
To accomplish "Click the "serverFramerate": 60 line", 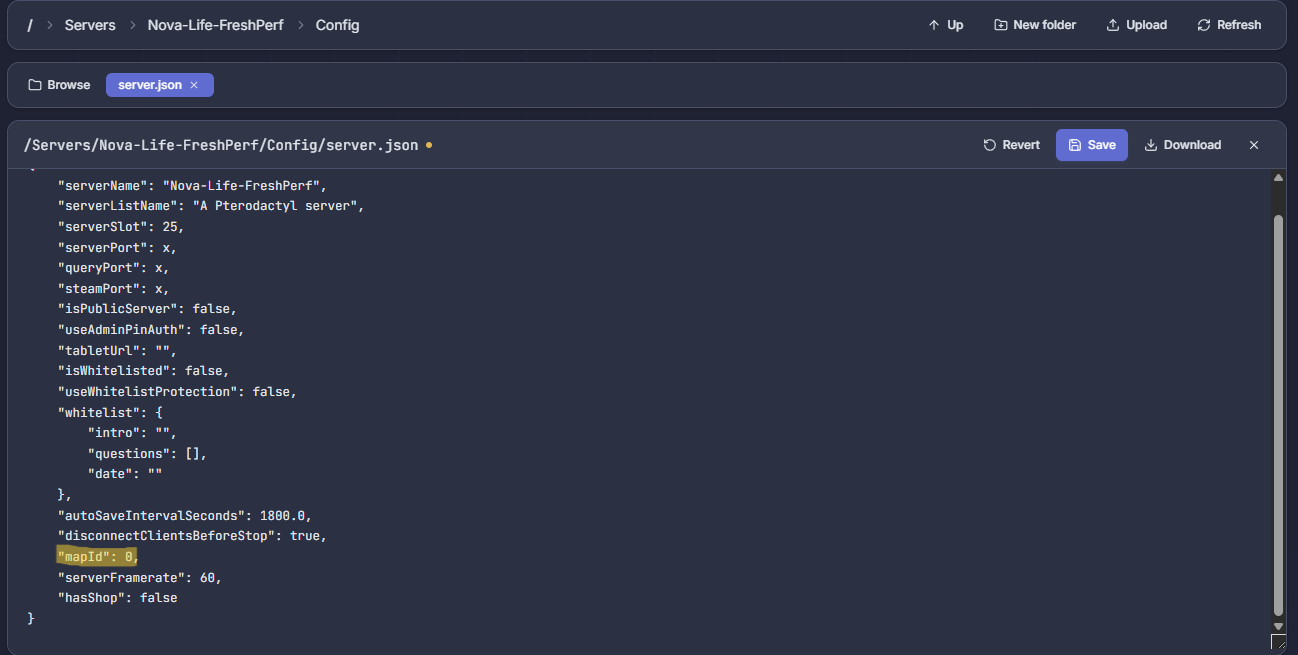I will tap(140, 578).
